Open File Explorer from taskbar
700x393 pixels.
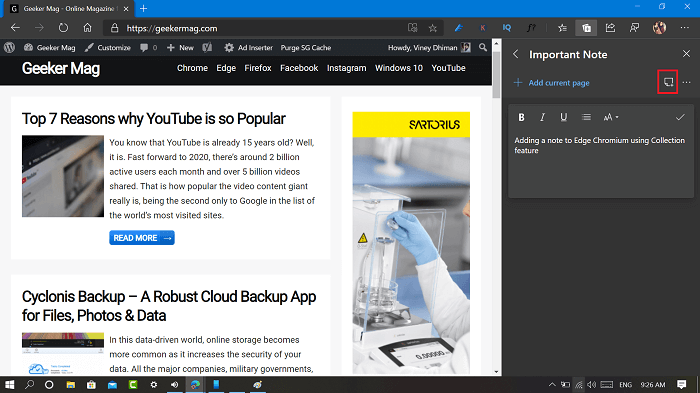[71, 385]
